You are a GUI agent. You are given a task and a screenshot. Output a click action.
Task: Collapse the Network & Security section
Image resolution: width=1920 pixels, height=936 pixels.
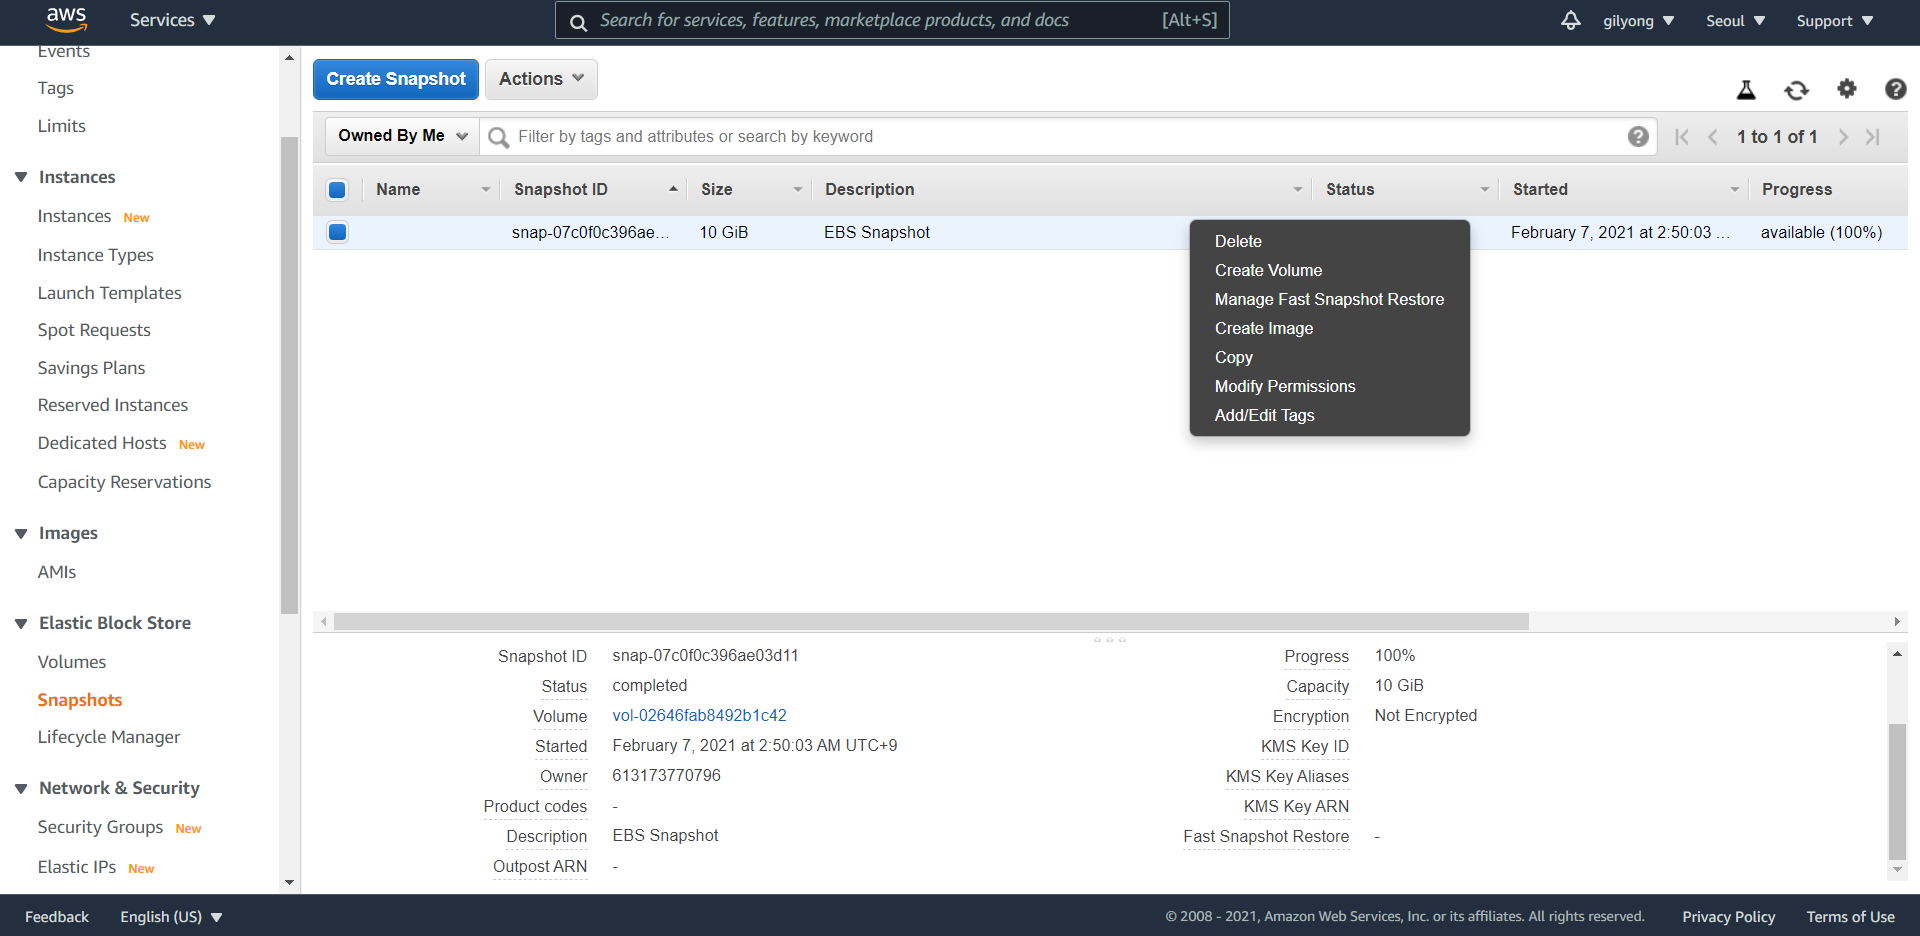(21, 789)
